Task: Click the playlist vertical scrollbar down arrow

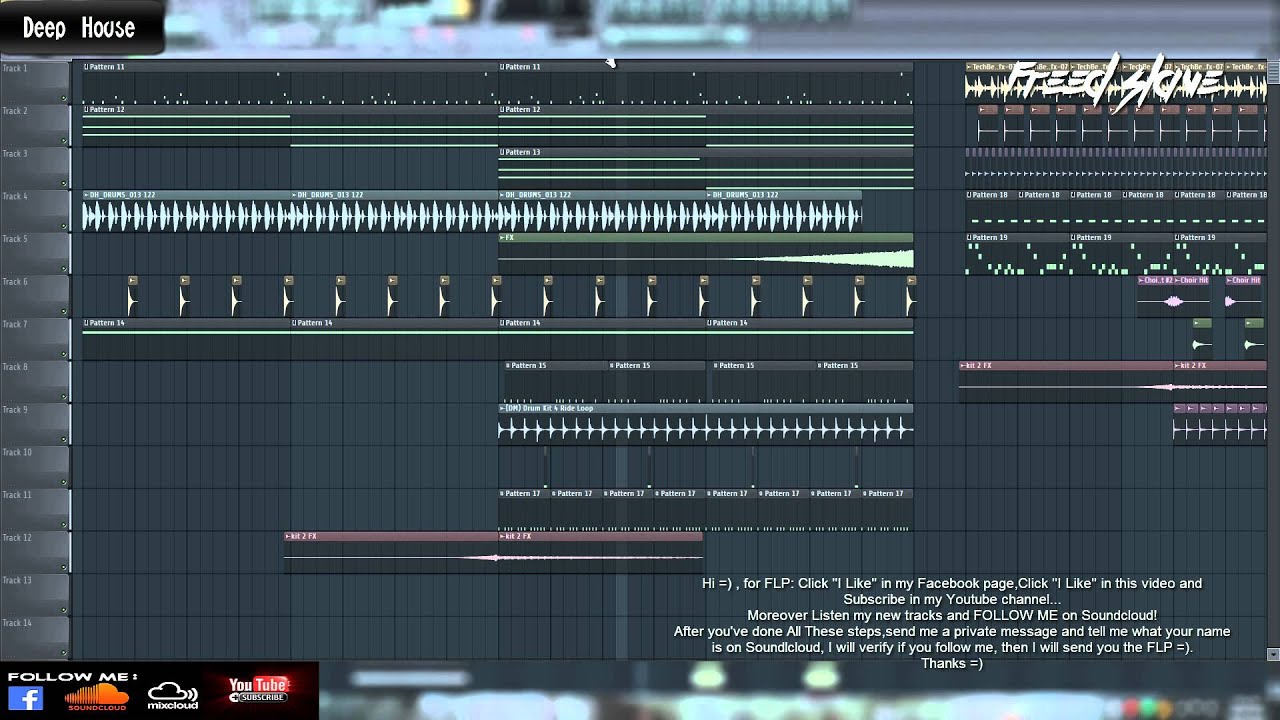Action: point(1273,654)
